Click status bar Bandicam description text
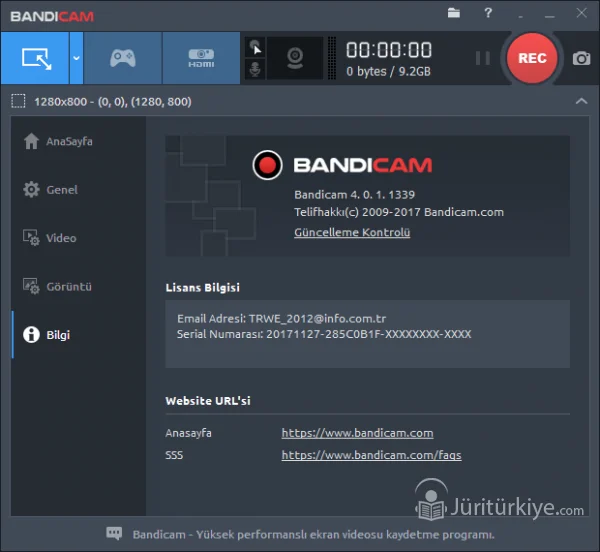This screenshot has width=600, height=552. point(313,534)
